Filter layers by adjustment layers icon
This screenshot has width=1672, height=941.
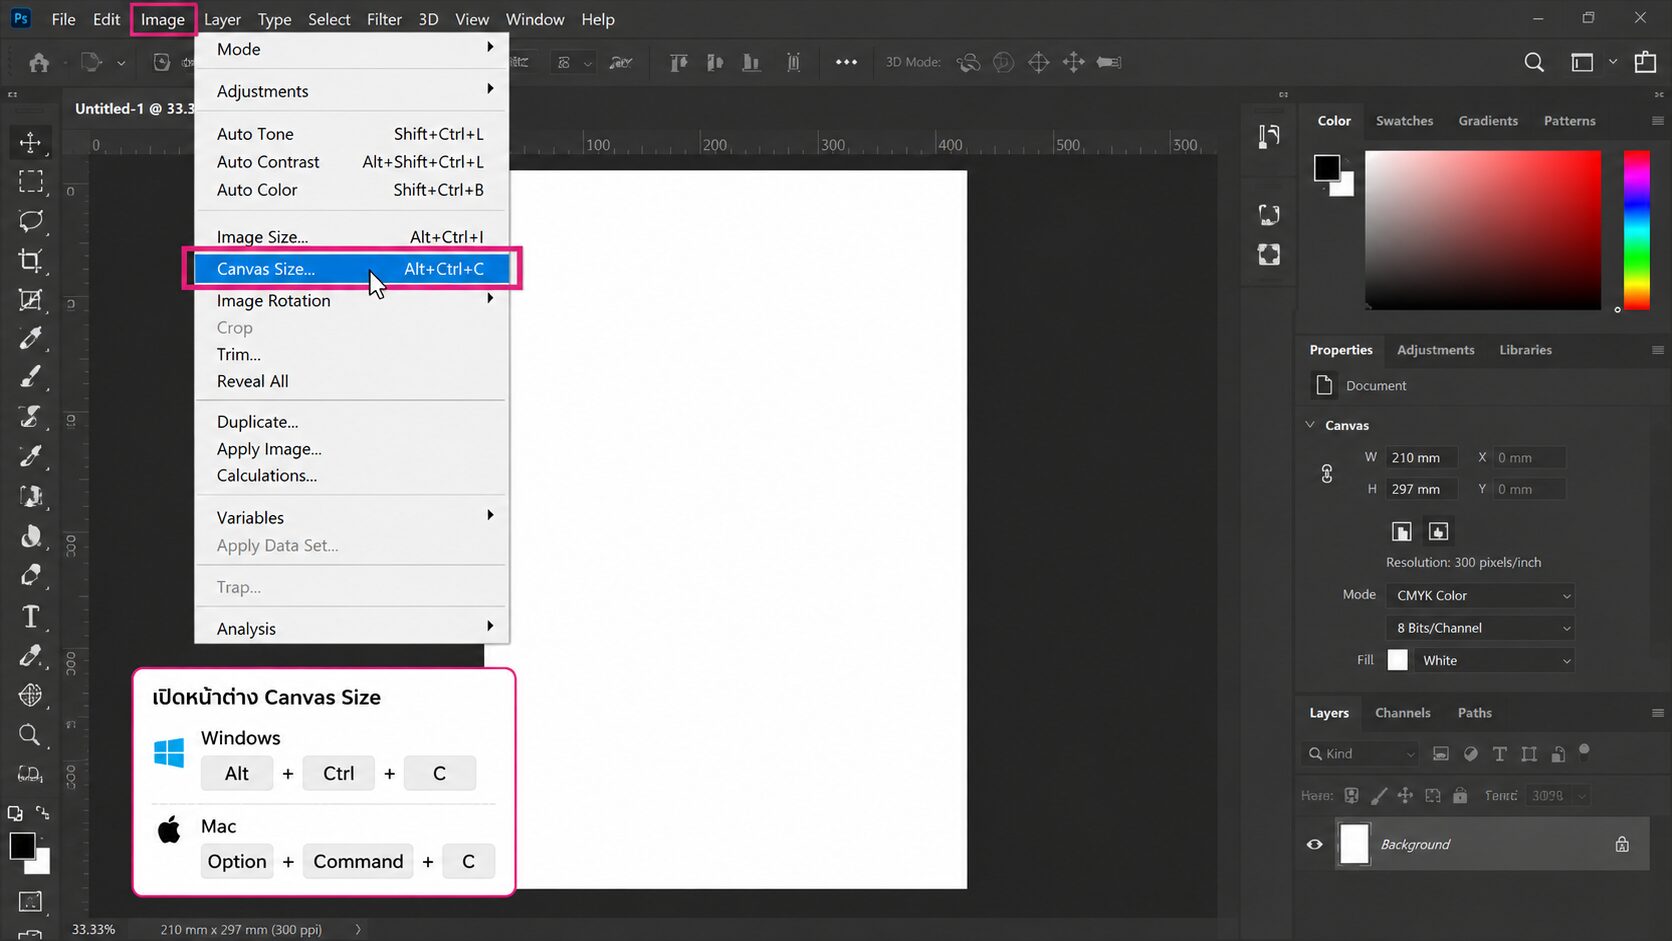pos(1470,754)
